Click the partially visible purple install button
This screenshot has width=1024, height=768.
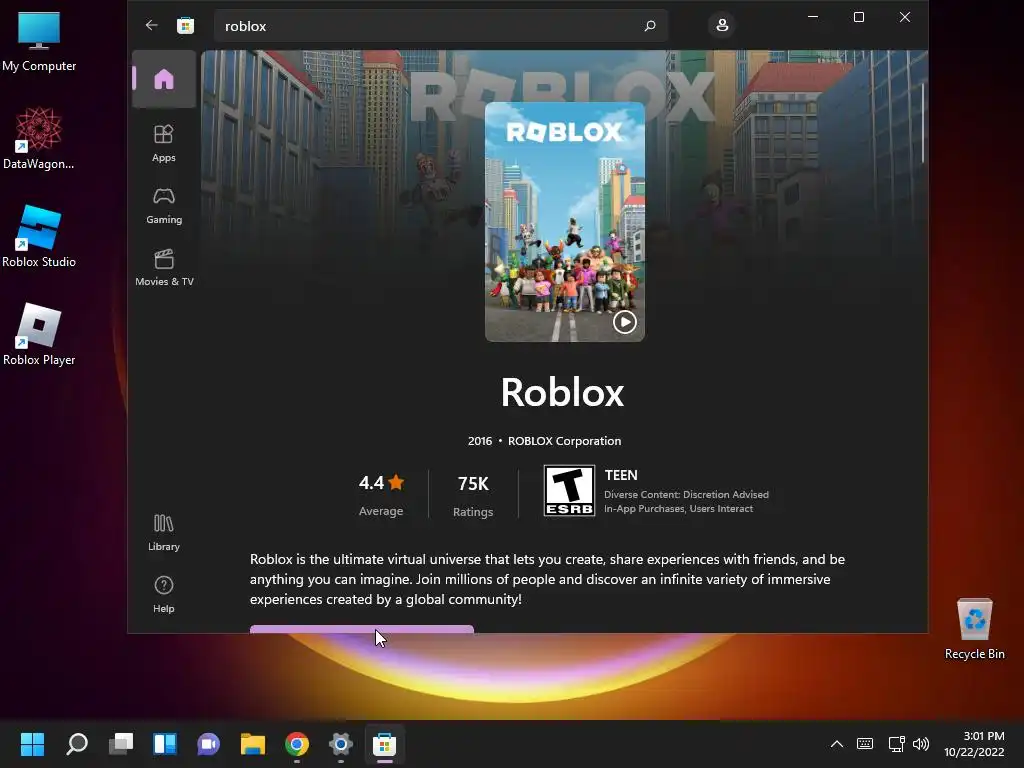point(362,629)
